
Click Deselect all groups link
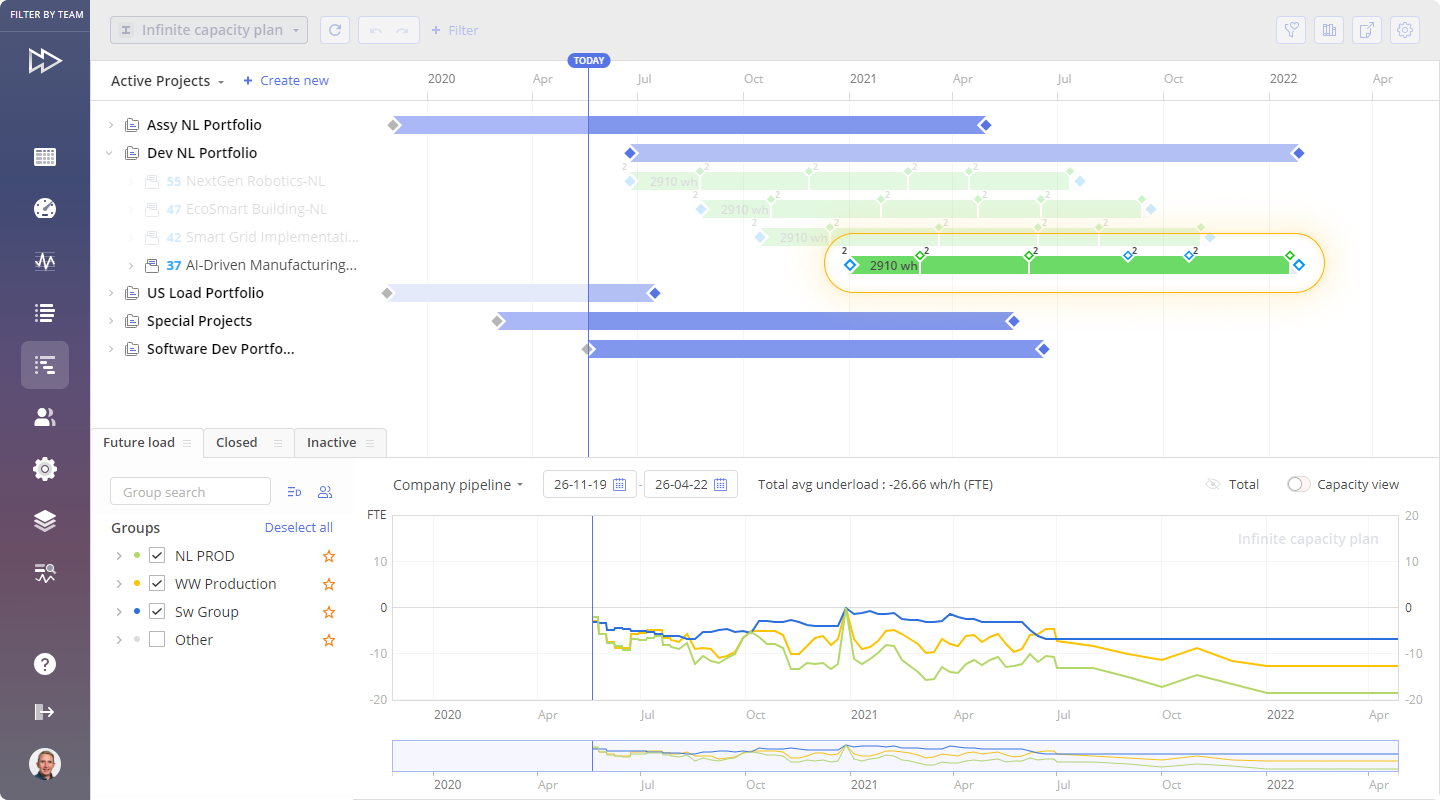coord(298,527)
